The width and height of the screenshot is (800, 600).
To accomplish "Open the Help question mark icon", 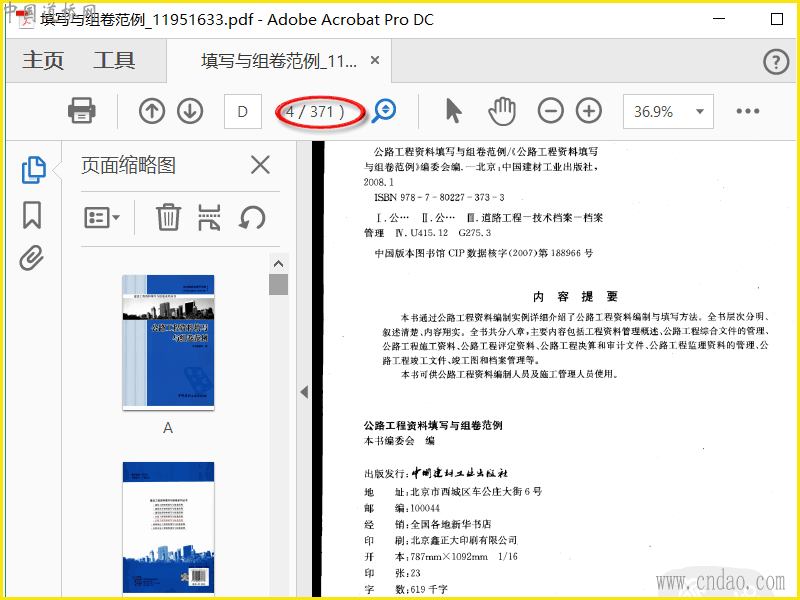I will [x=776, y=62].
